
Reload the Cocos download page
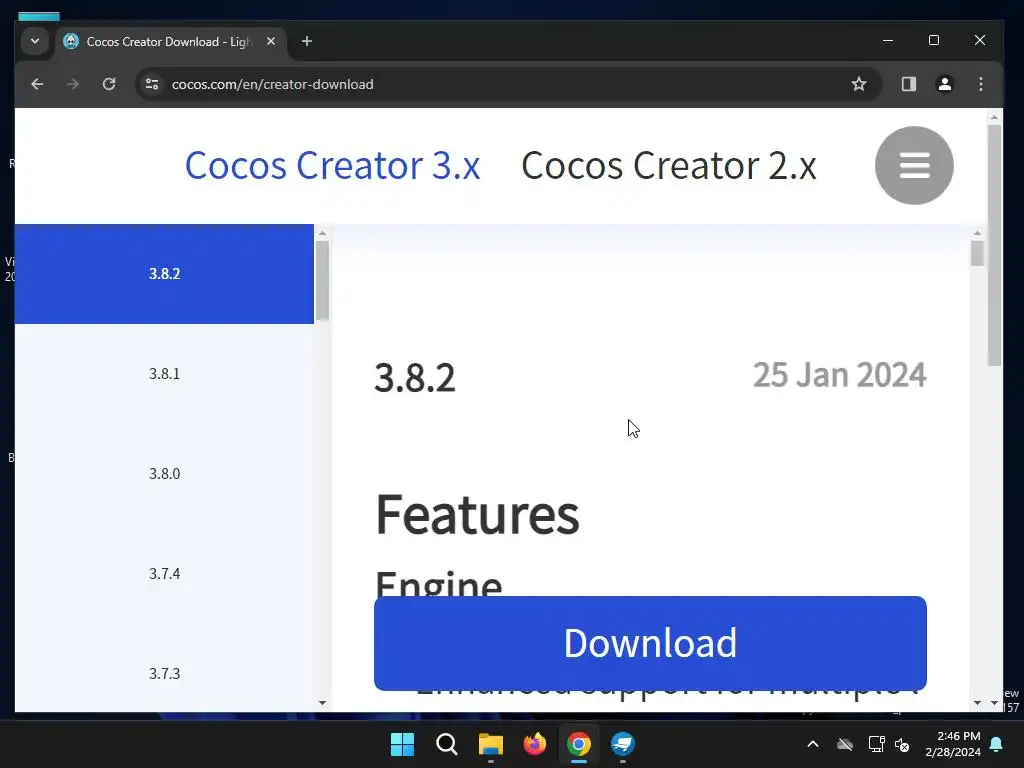click(109, 84)
